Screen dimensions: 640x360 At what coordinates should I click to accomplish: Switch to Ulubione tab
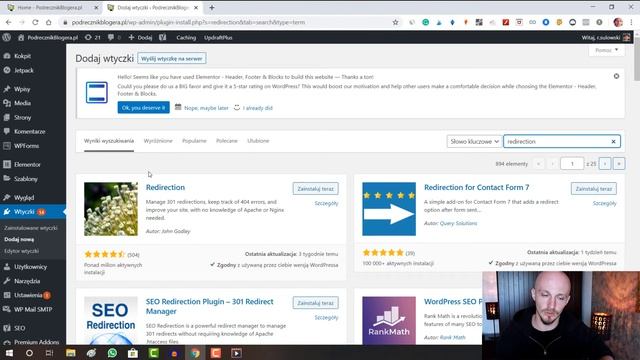point(258,141)
